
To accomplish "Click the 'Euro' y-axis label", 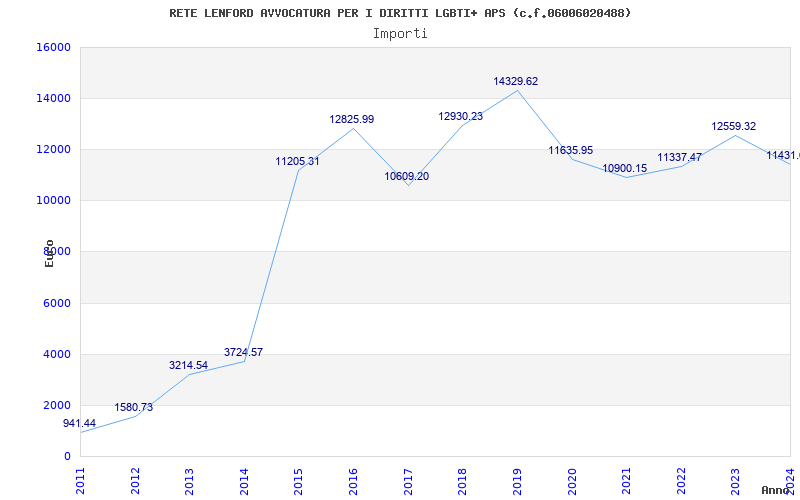I will coord(49,254).
